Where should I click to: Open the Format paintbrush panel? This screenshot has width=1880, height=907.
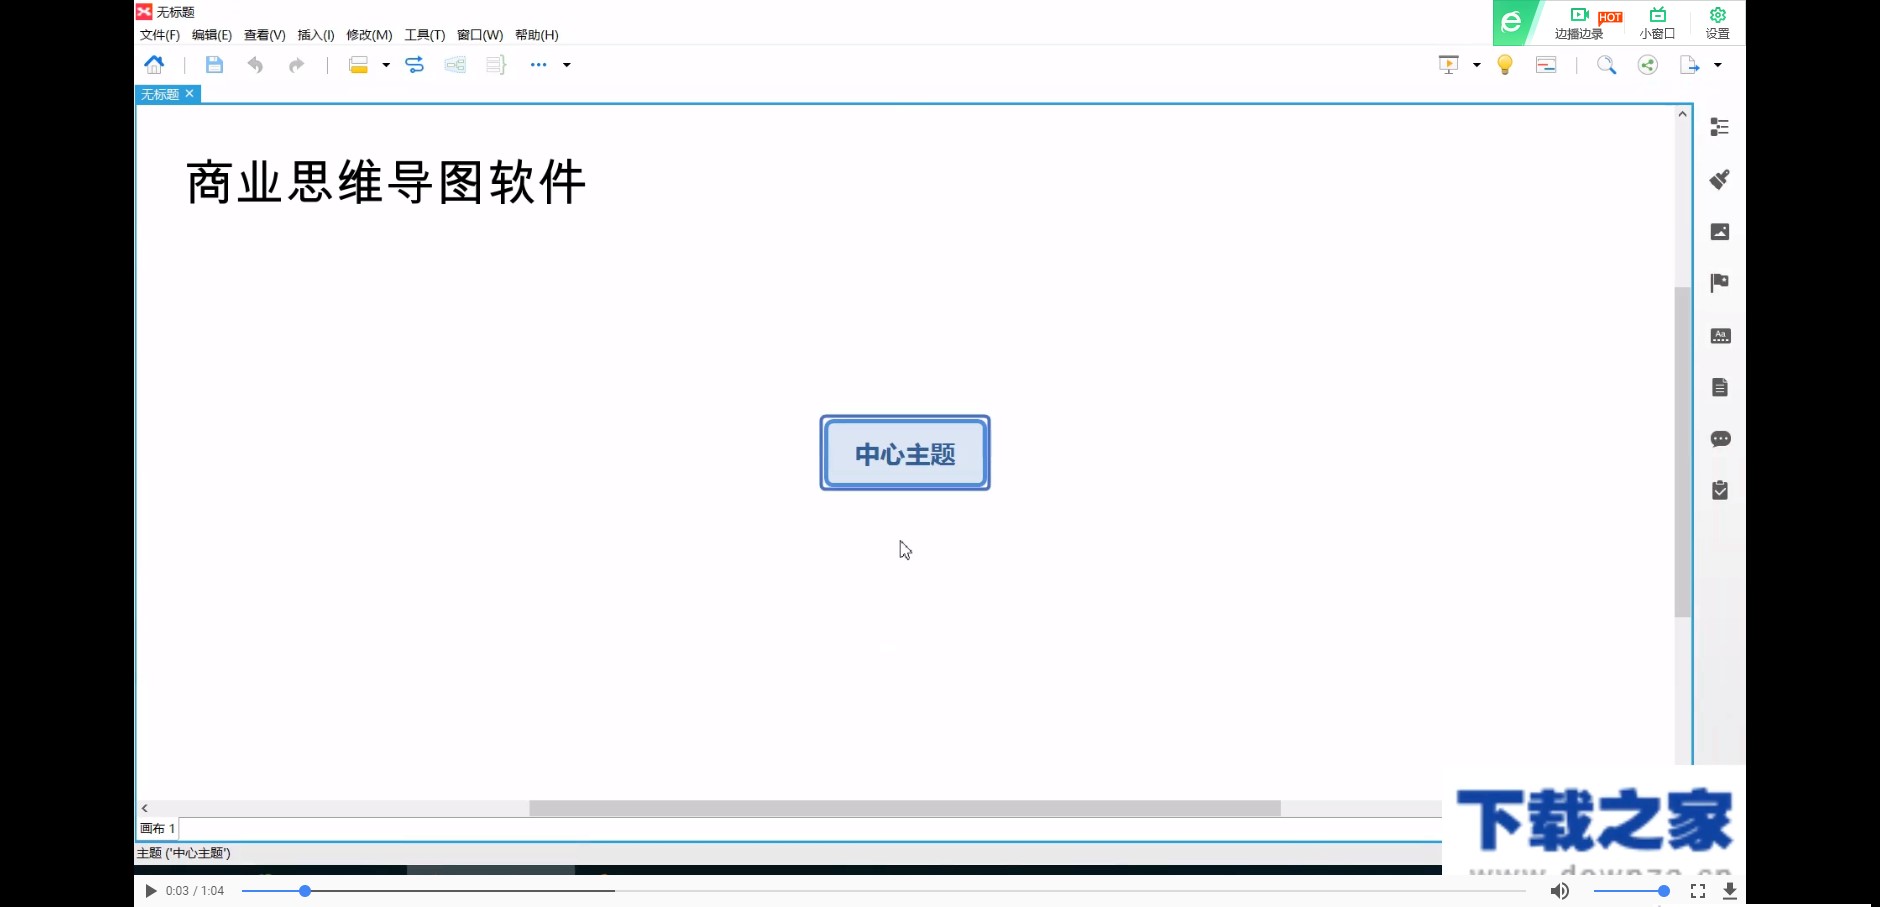(1721, 179)
